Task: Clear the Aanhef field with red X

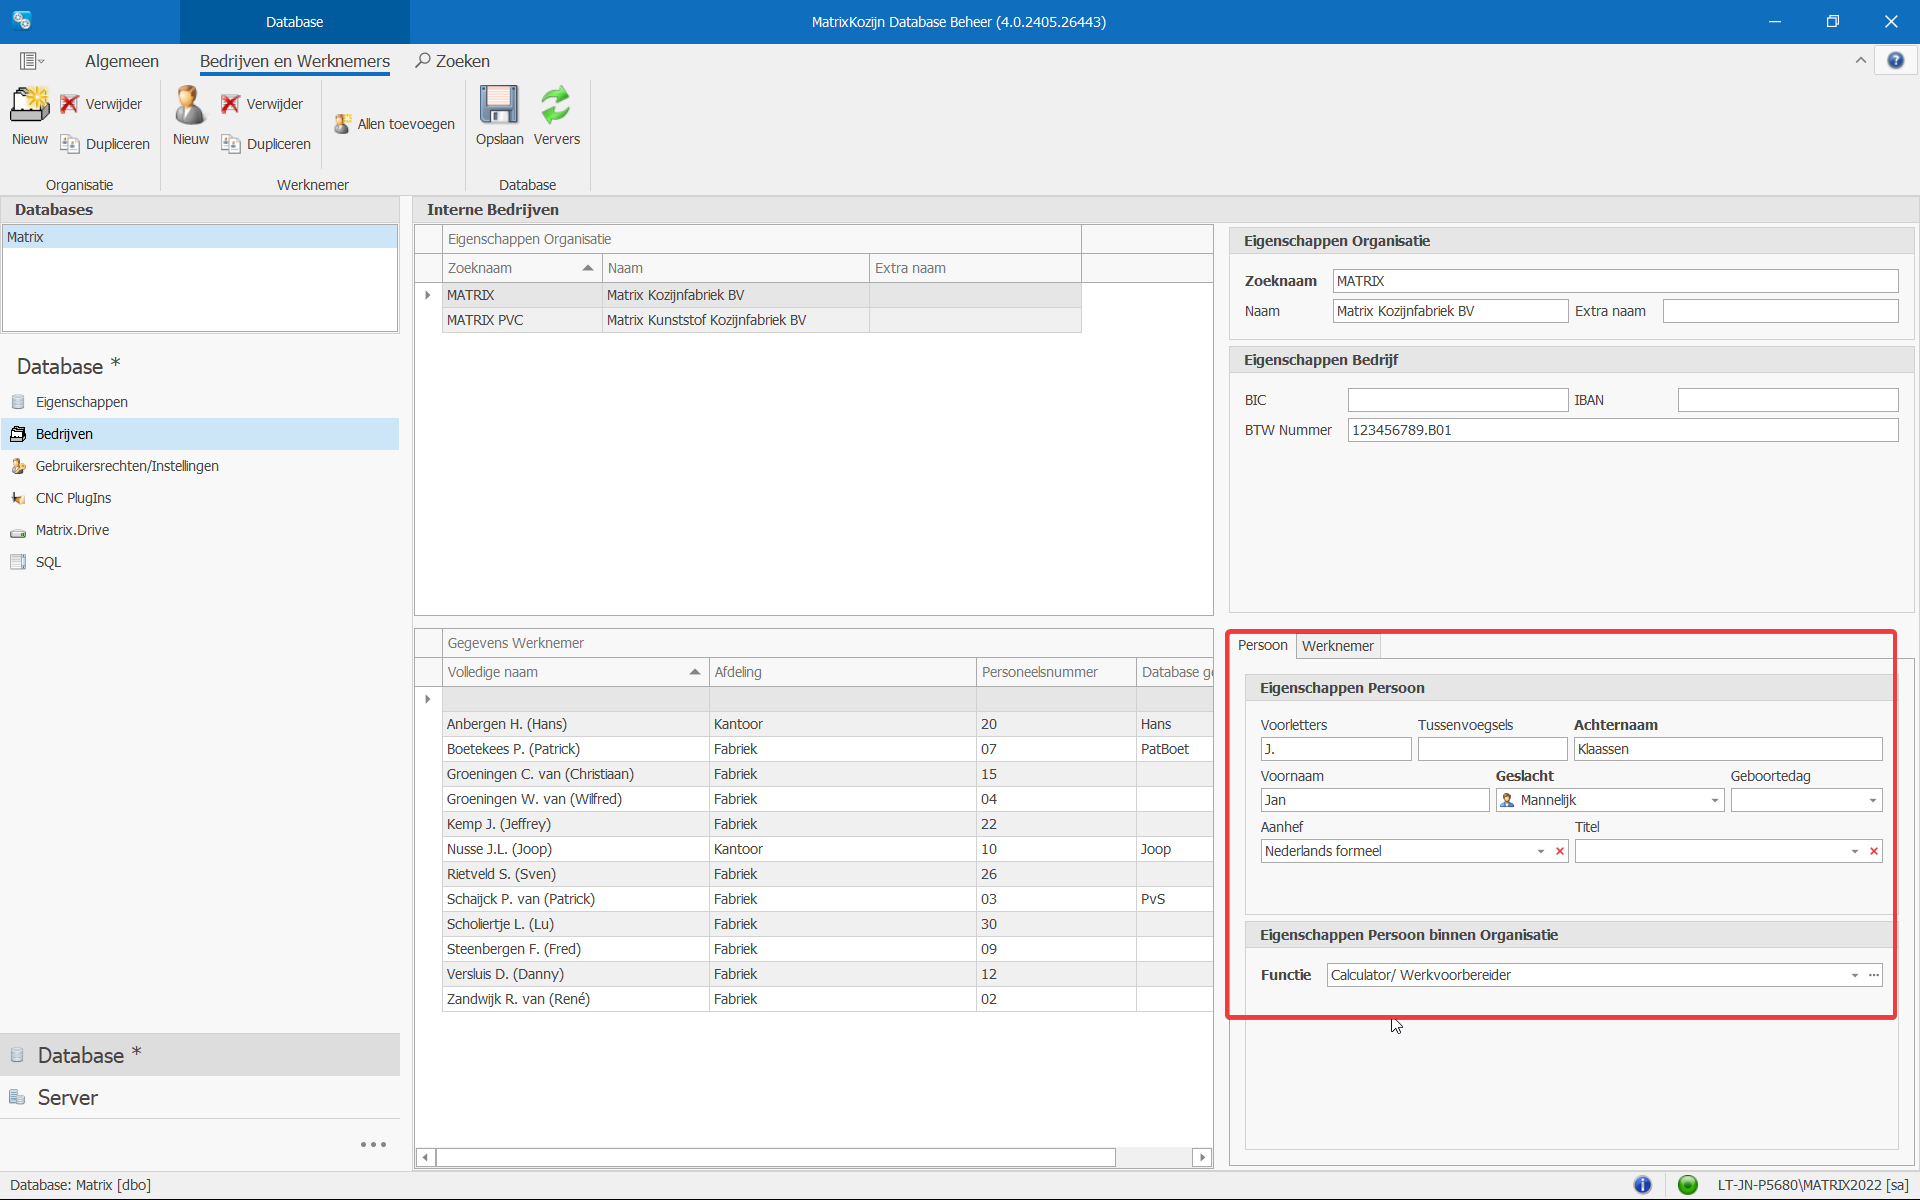Action: 1560,851
